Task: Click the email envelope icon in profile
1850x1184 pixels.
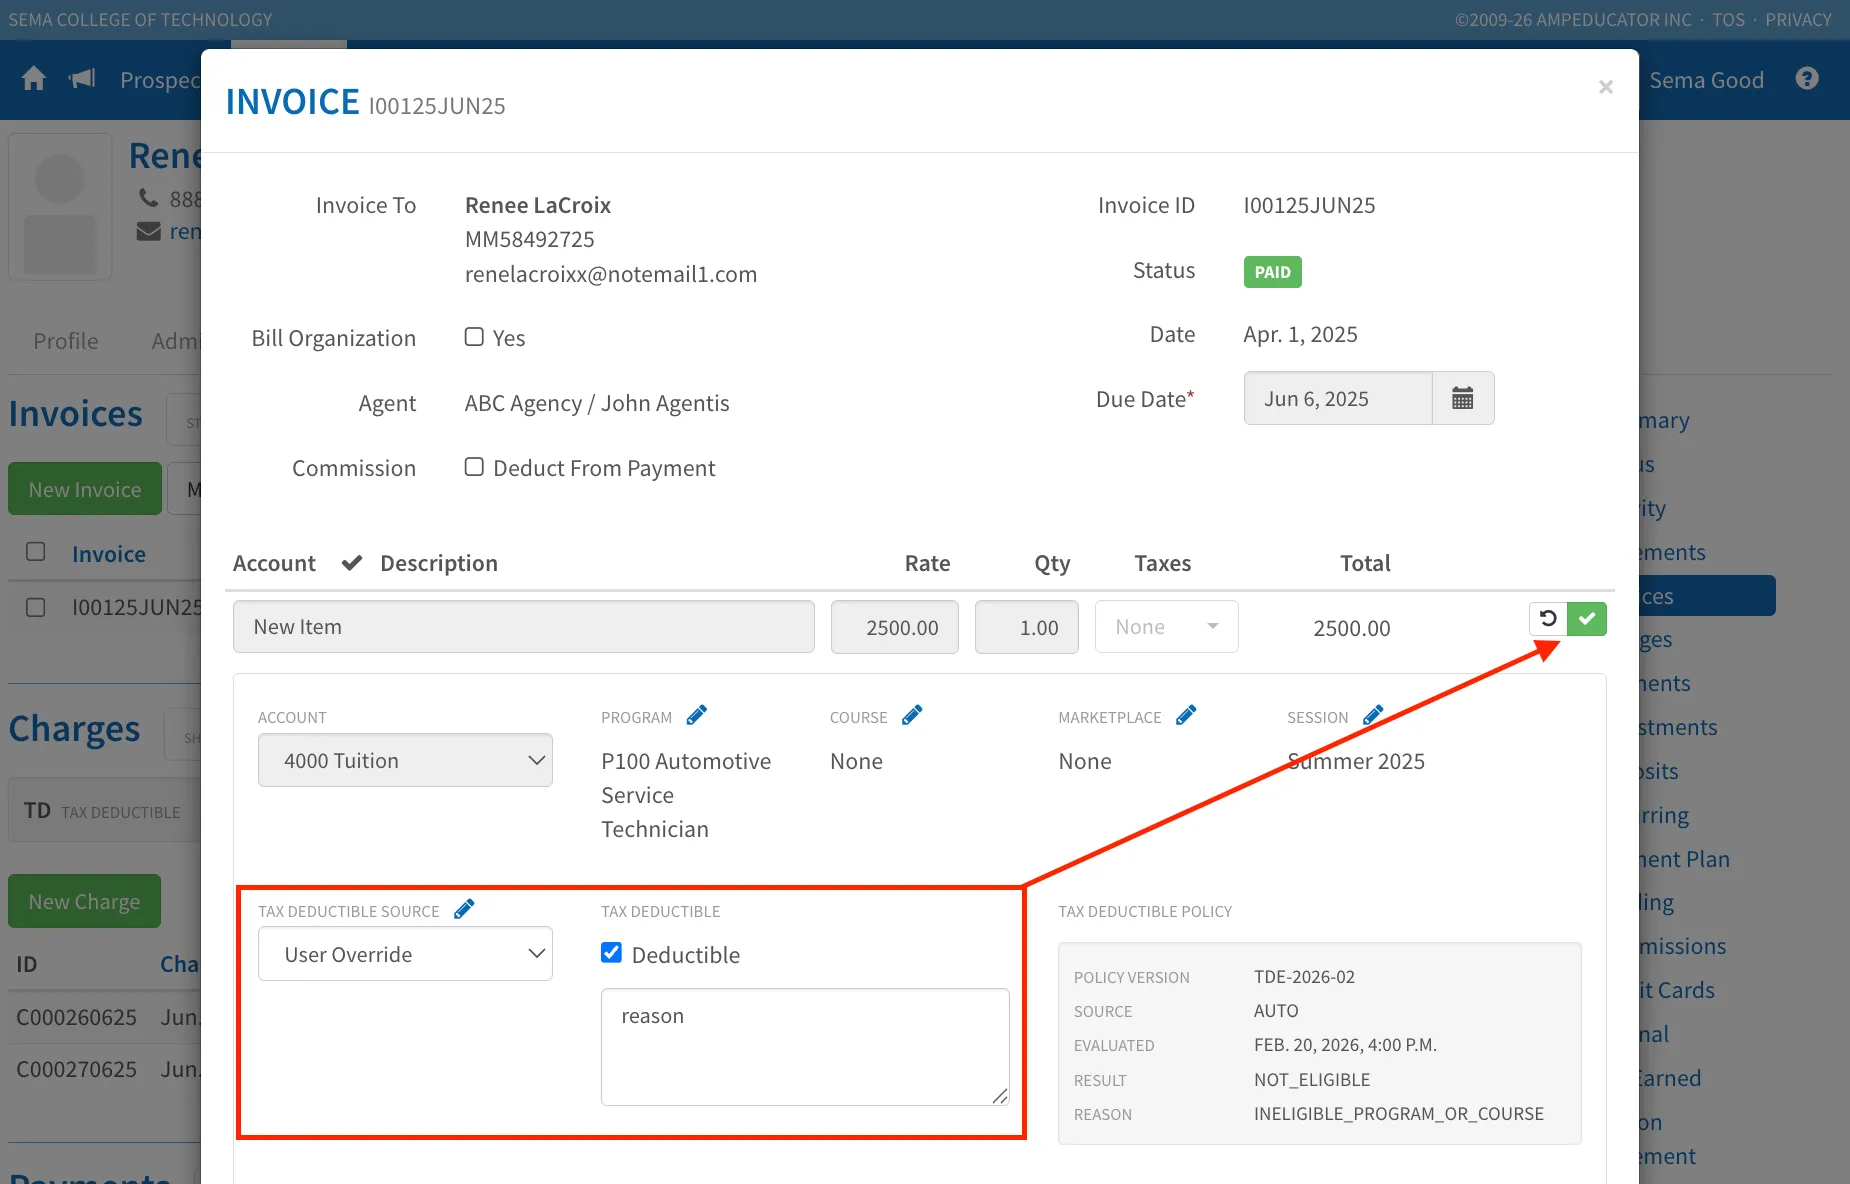Action: tap(149, 232)
